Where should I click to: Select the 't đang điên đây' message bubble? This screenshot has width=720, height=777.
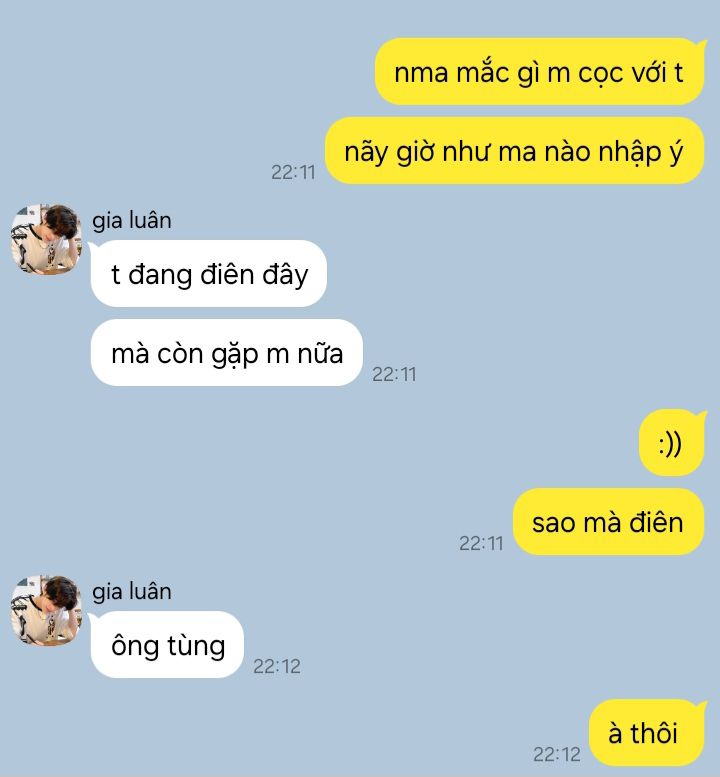click(209, 274)
